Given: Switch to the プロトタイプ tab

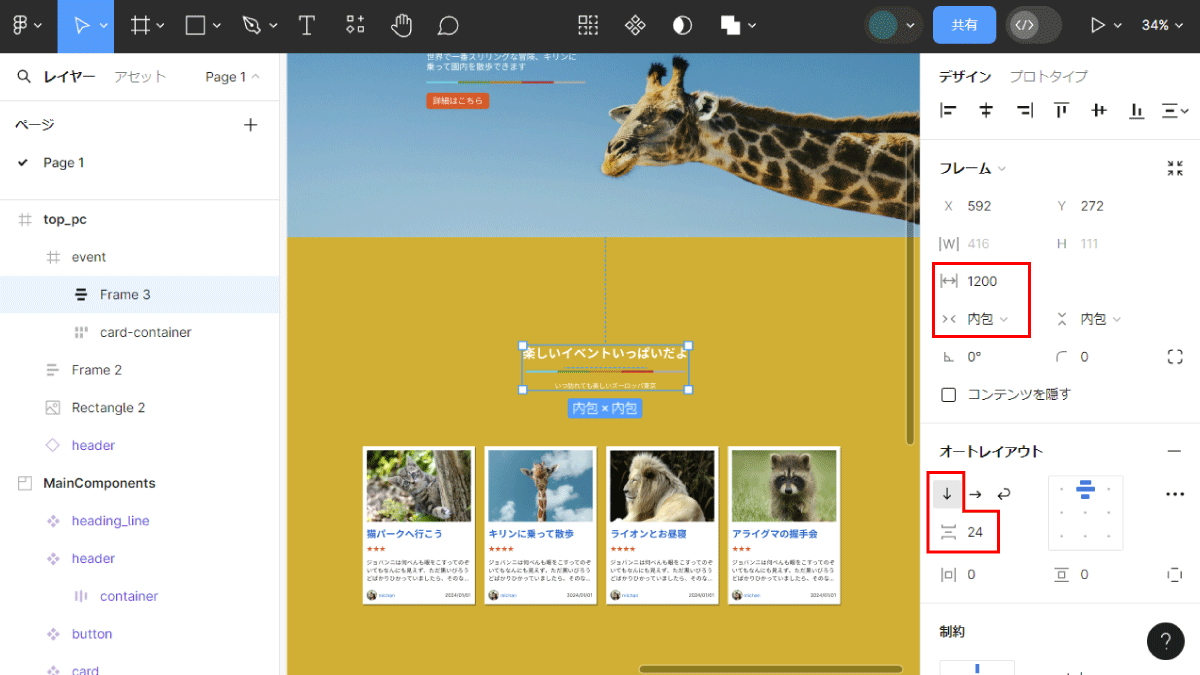Looking at the screenshot, I should [1048, 76].
